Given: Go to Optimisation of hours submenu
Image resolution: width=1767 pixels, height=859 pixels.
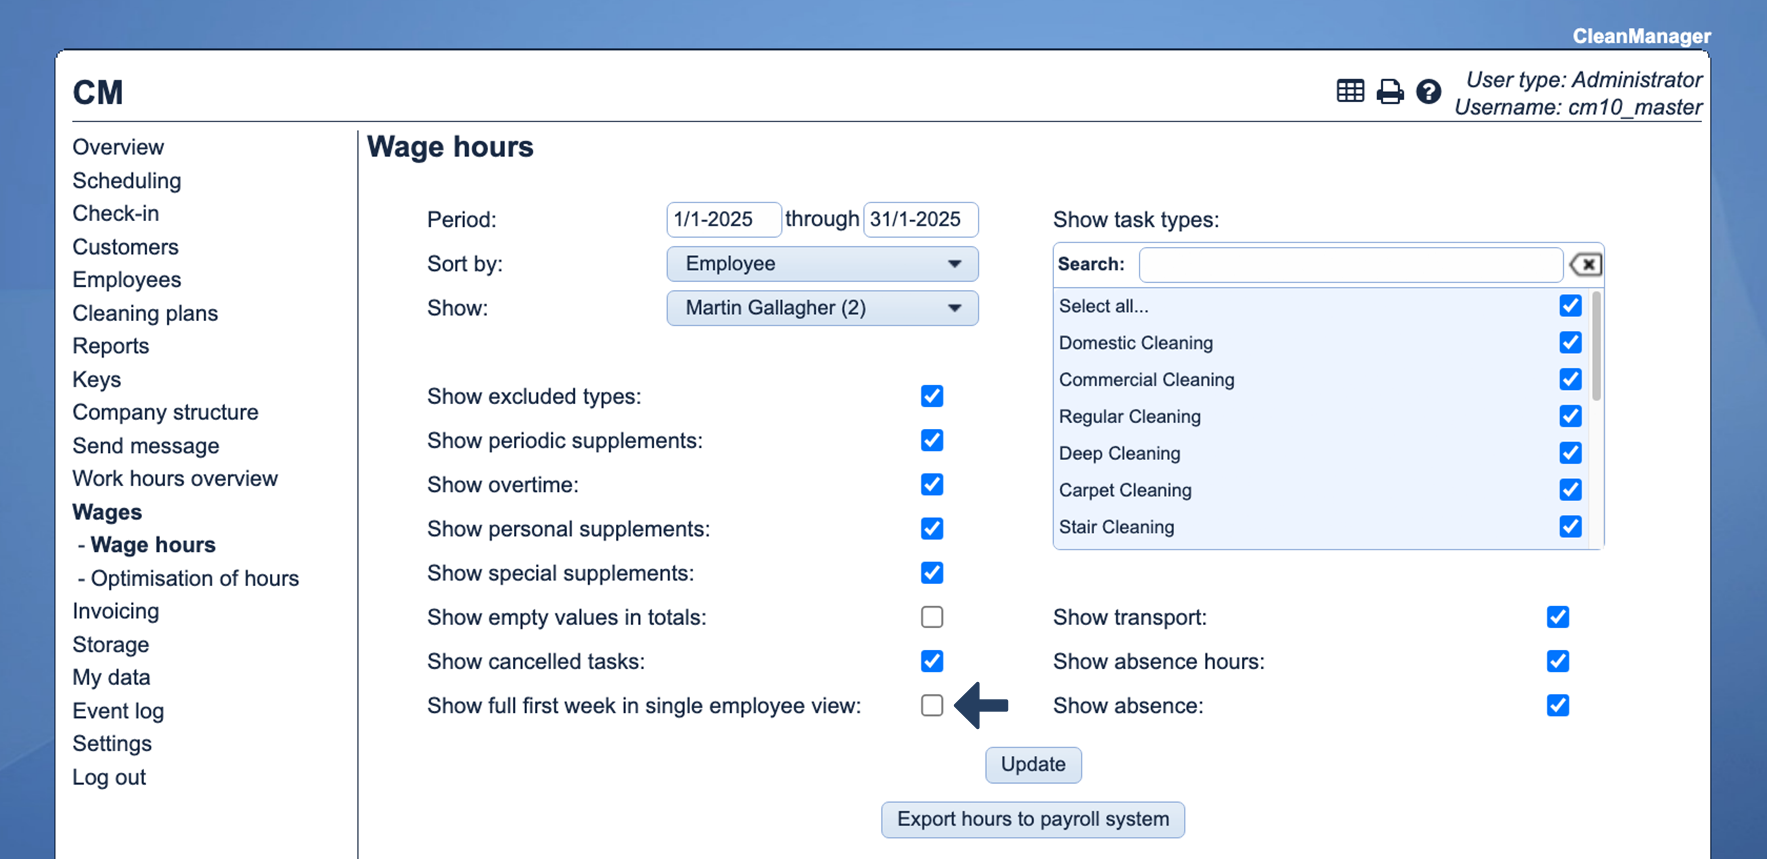Looking at the screenshot, I should pyautogui.click(x=194, y=579).
